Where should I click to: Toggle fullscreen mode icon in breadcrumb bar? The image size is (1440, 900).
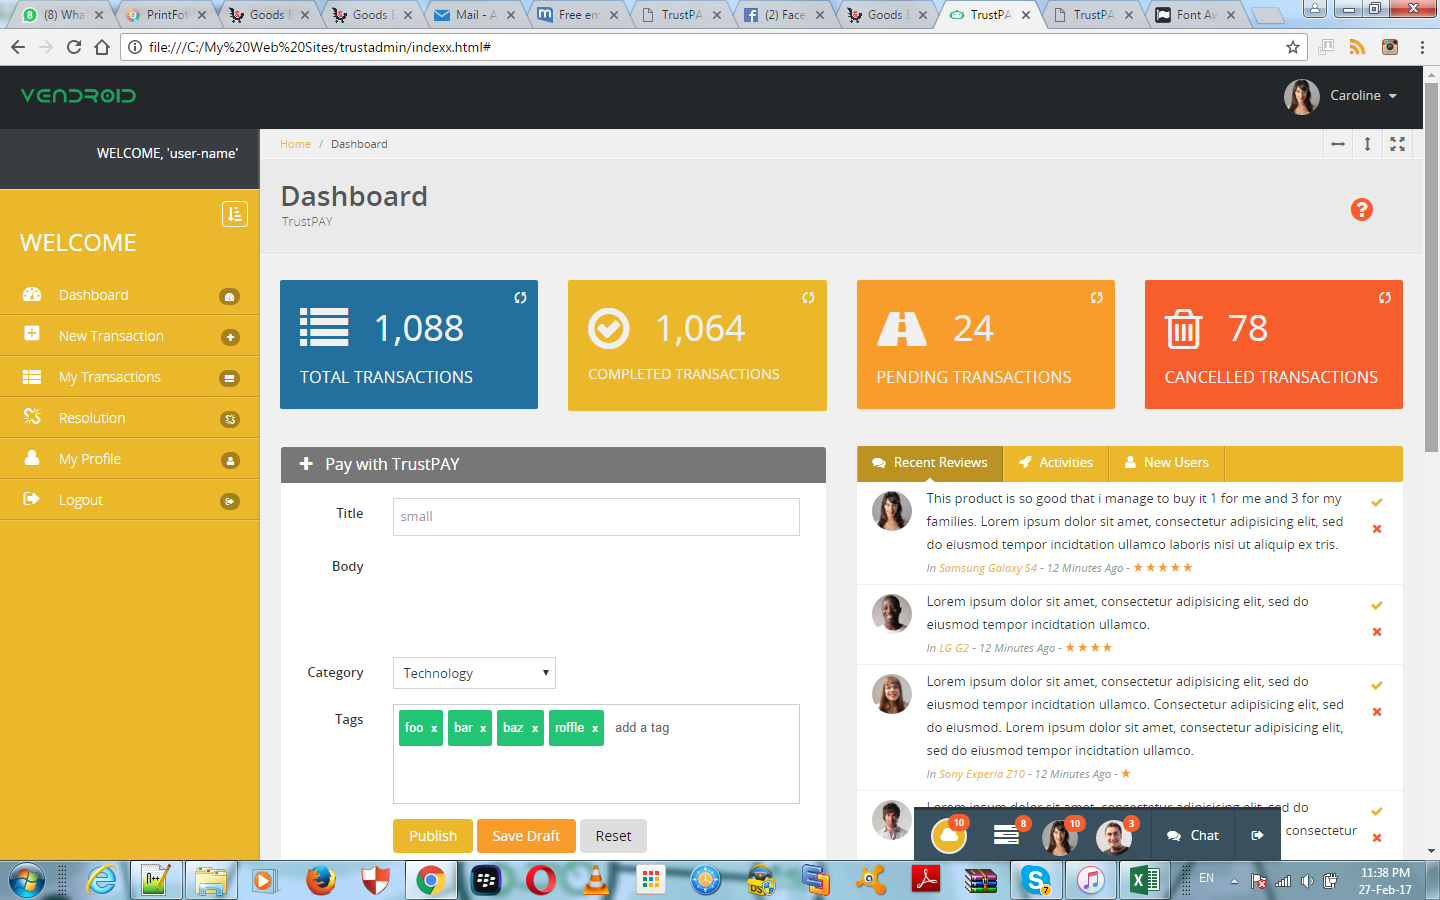pos(1397,144)
